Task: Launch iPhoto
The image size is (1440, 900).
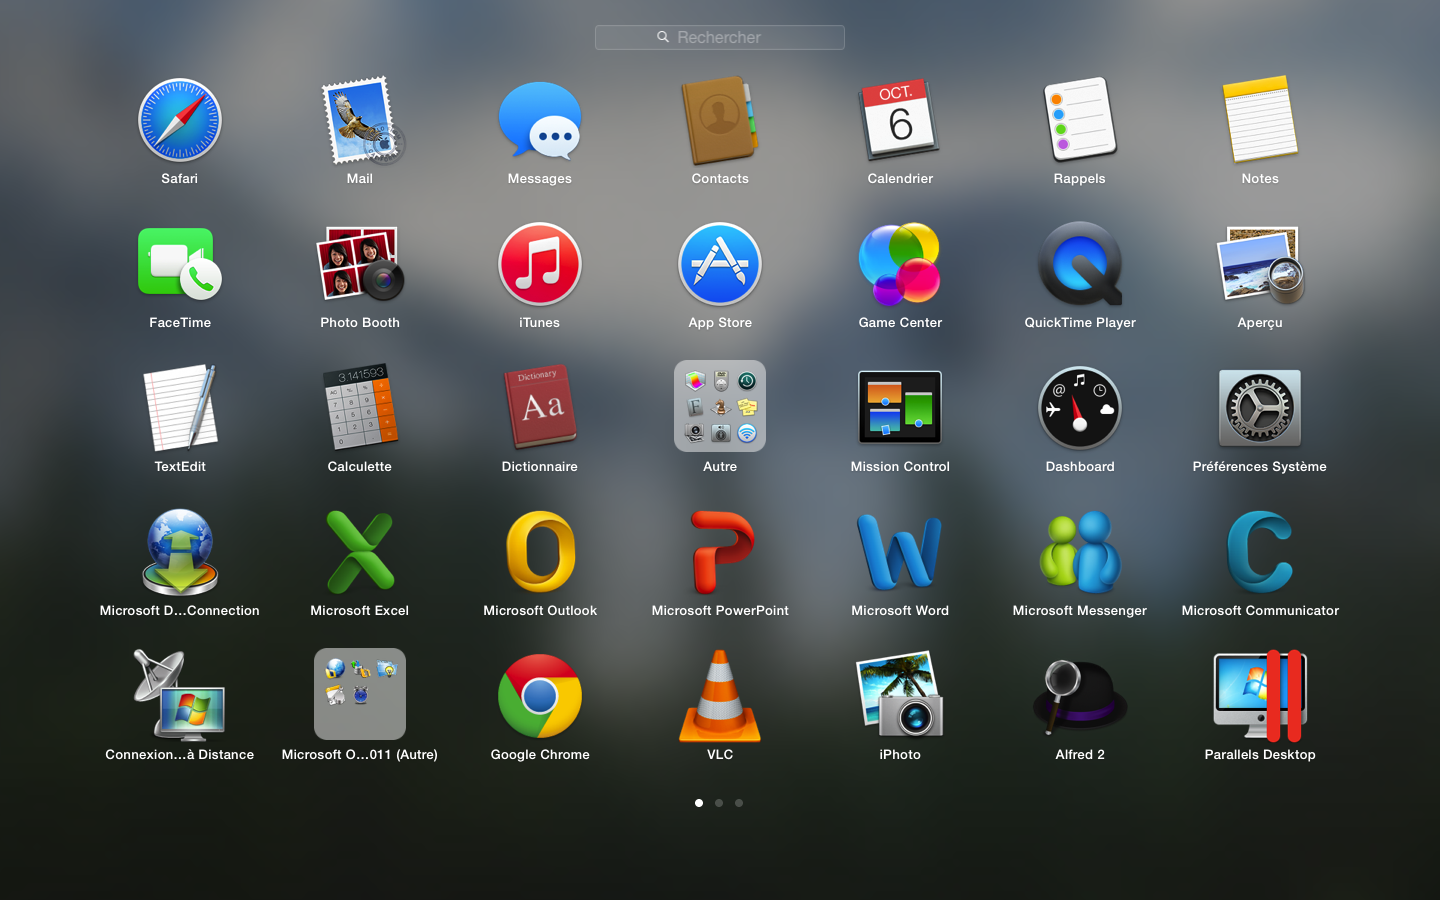Action: point(900,697)
